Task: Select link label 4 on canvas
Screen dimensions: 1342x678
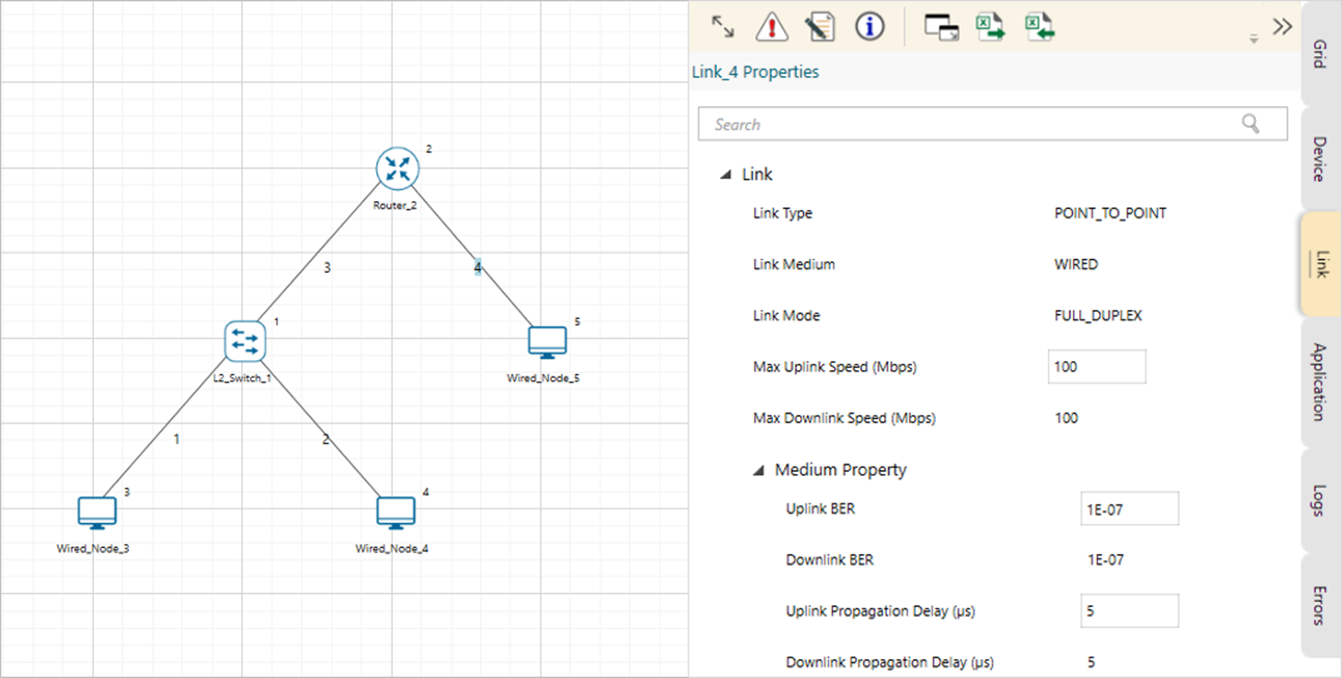Action: [478, 267]
